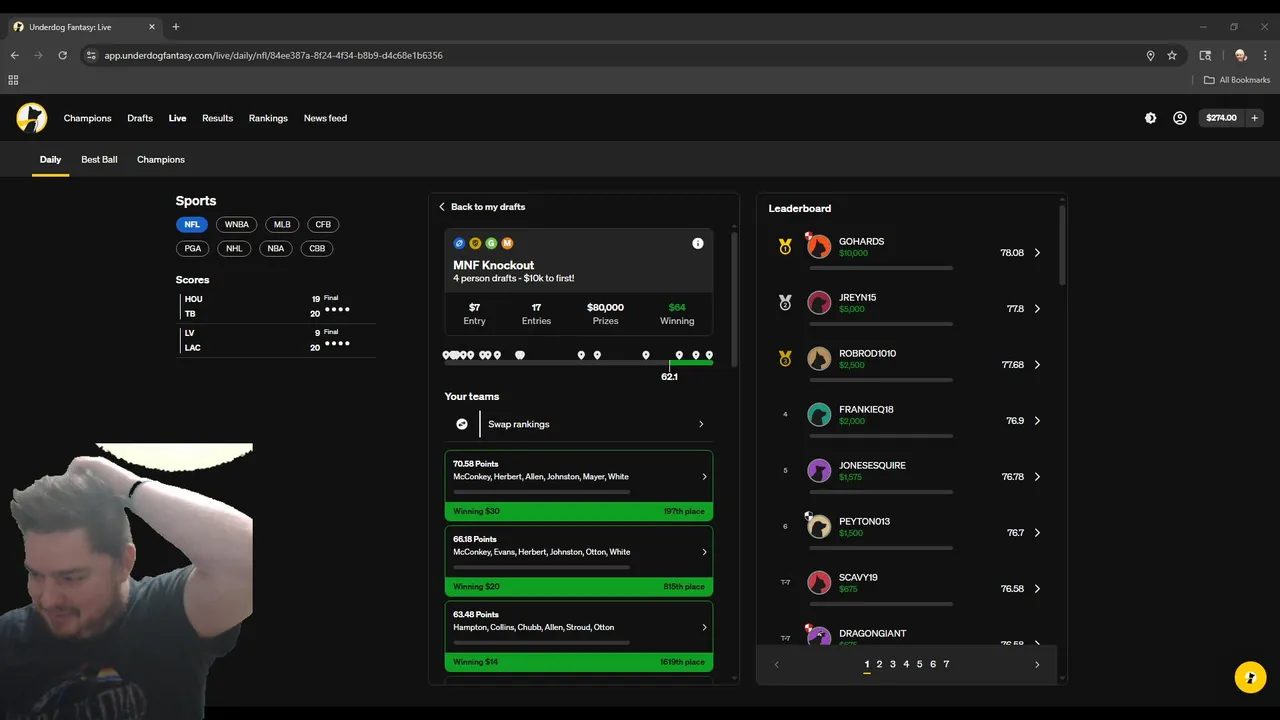1280x720 pixels.
Task: Go back to my drafts
Action: (x=482, y=207)
